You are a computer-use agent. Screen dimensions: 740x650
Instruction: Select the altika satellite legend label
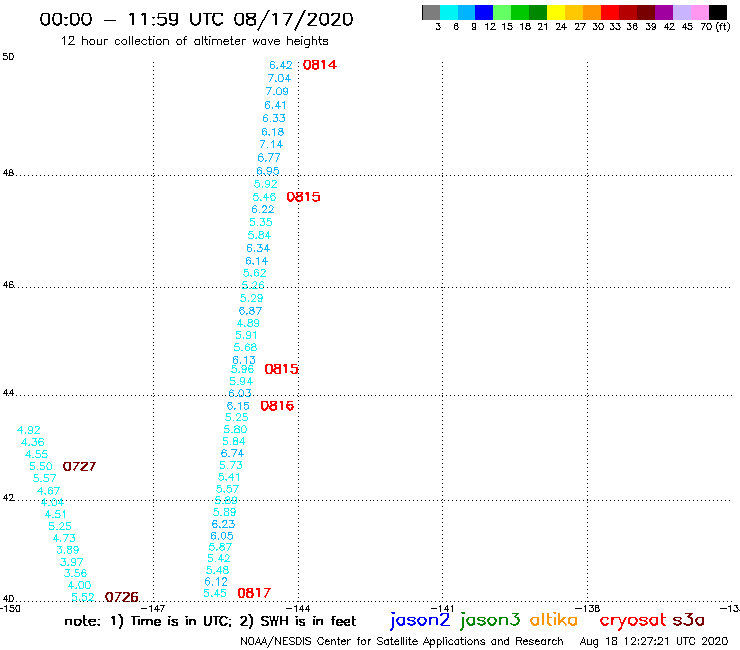(553, 620)
